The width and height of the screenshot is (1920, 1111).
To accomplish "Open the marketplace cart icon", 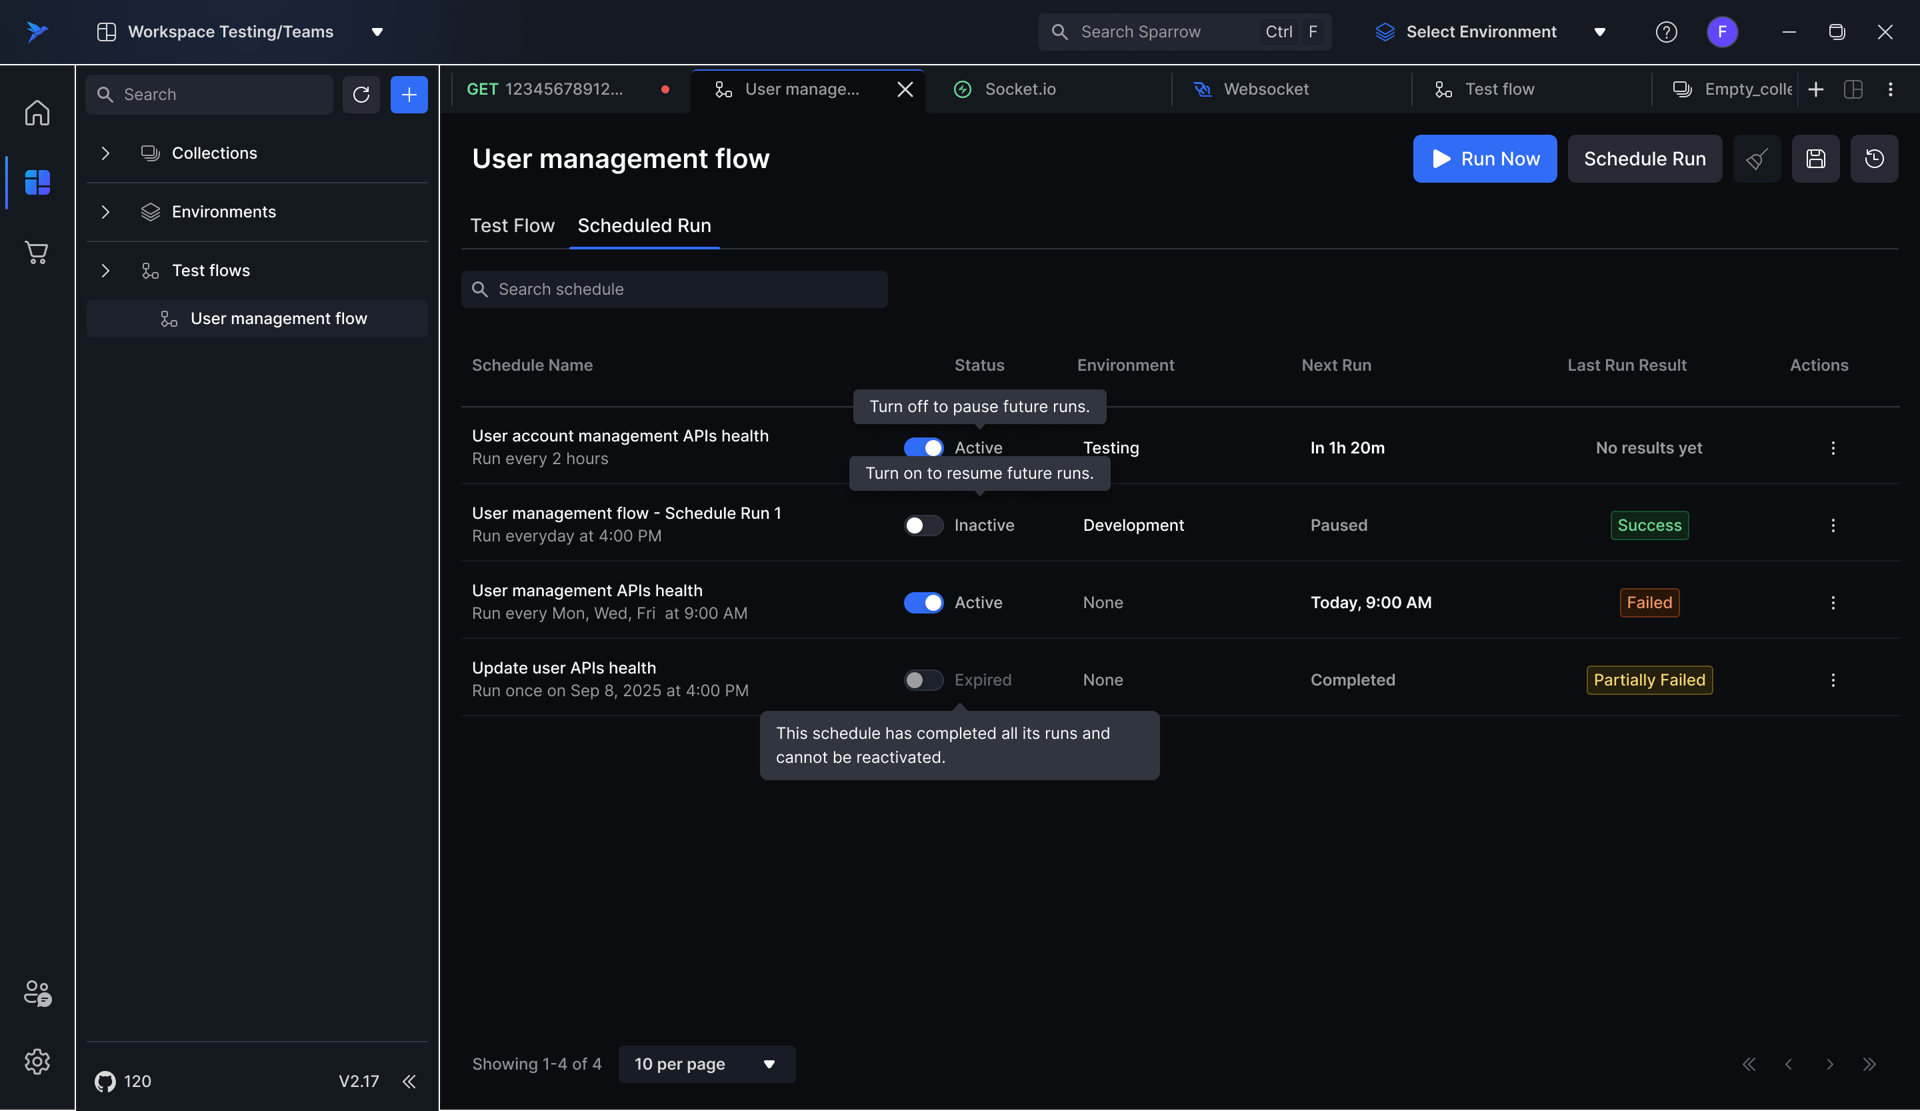I will pos(37,253).
